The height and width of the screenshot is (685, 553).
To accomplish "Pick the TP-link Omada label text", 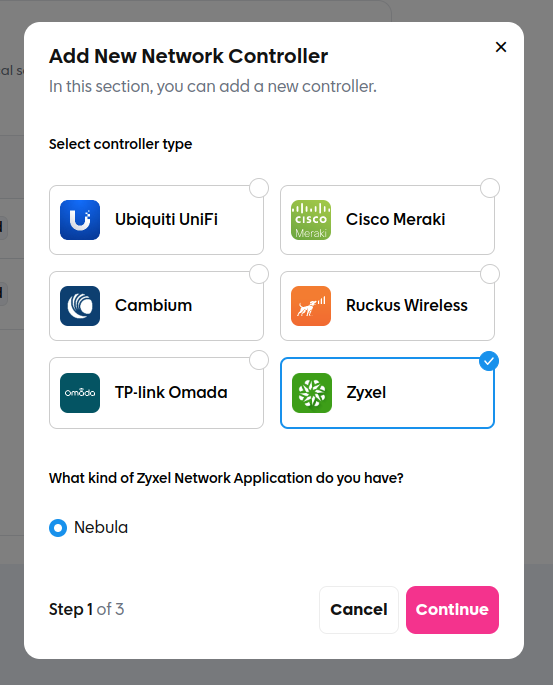I will pos(171,392).
